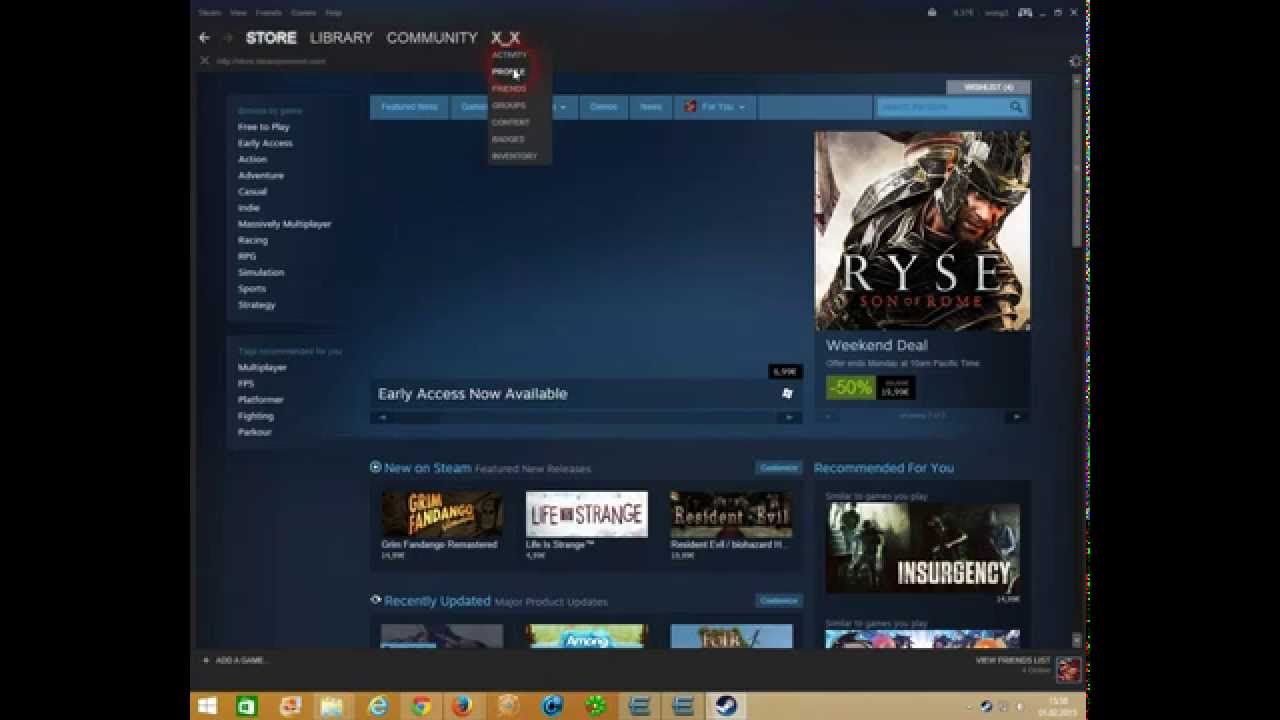
Task: Open the Games menu in menu bar
Action: (303, 13)
